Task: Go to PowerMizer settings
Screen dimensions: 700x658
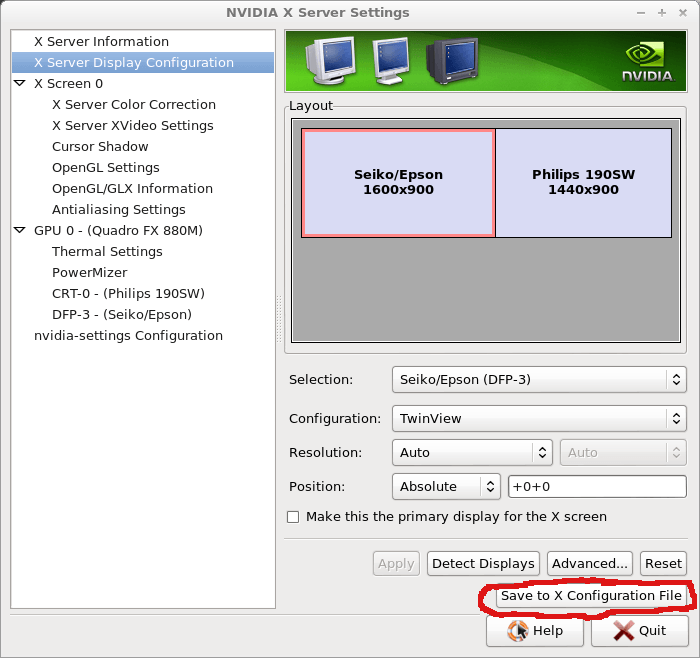Action: click(x=89, y=273)
